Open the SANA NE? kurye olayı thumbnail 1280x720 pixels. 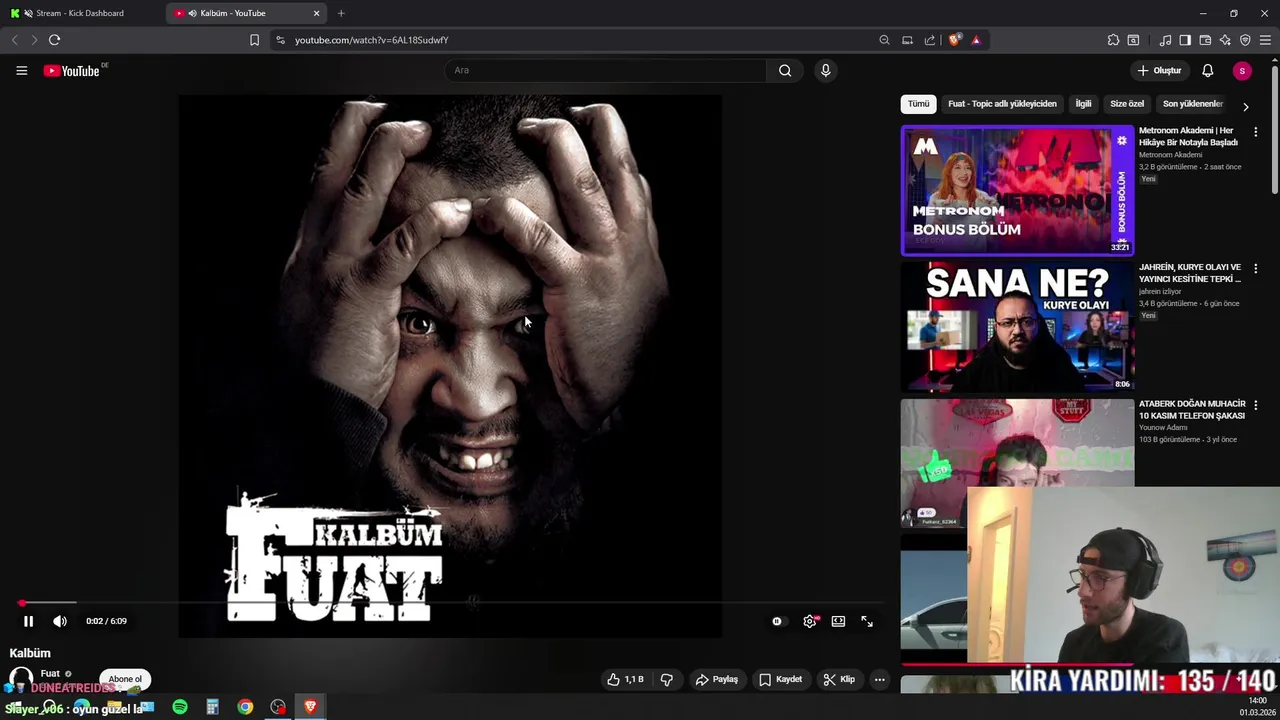coord(1017,326)
